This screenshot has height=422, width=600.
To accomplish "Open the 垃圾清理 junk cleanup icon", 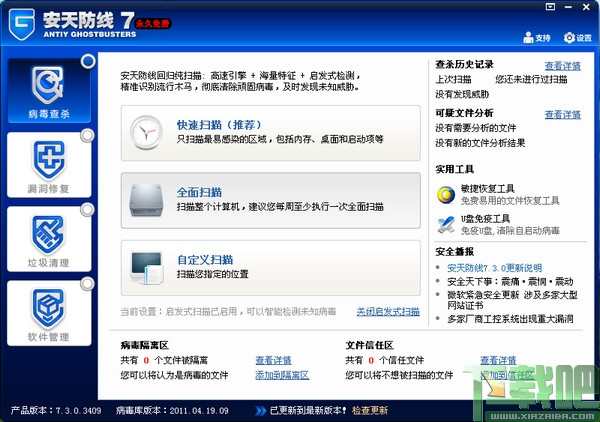I will tap(48, 234).
